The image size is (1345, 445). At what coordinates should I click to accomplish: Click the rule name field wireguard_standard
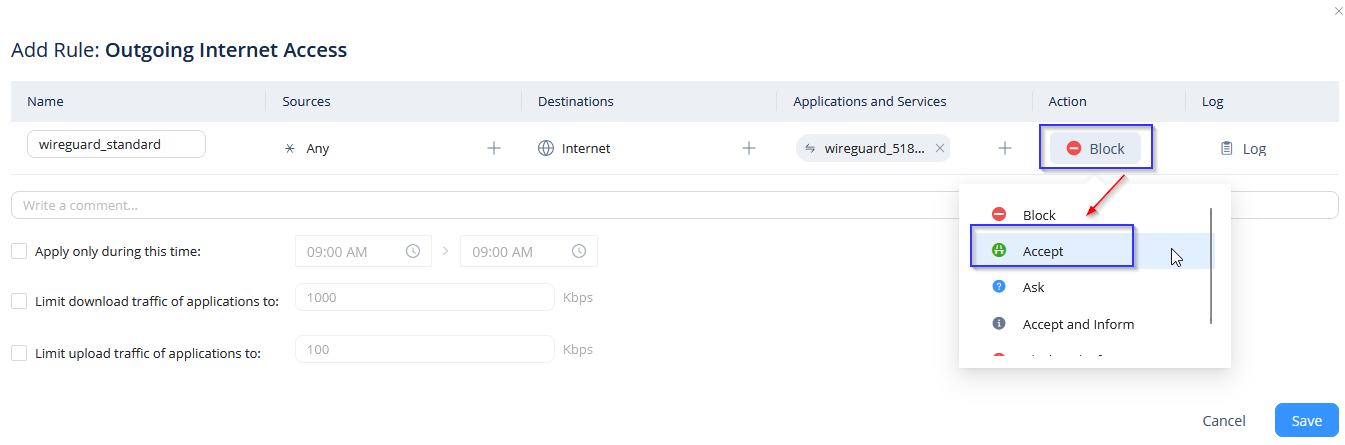click(x=116, y=144)
